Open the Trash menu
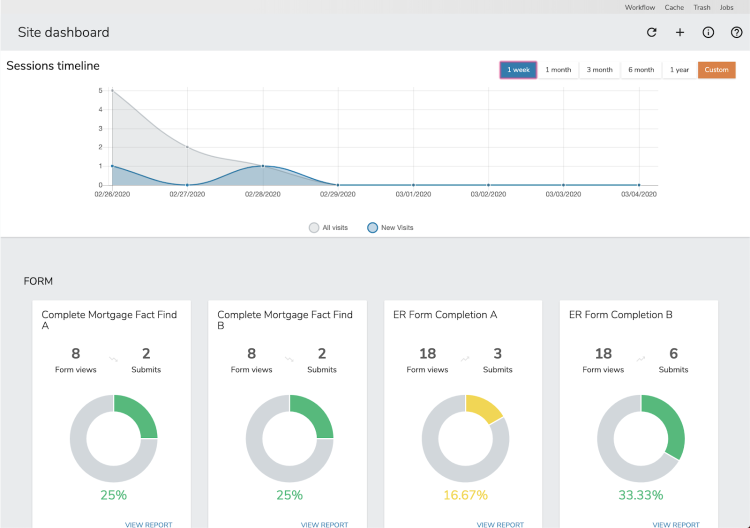This screenshot has height=528, width=750. pyautogui.click(x=702, y=7)
